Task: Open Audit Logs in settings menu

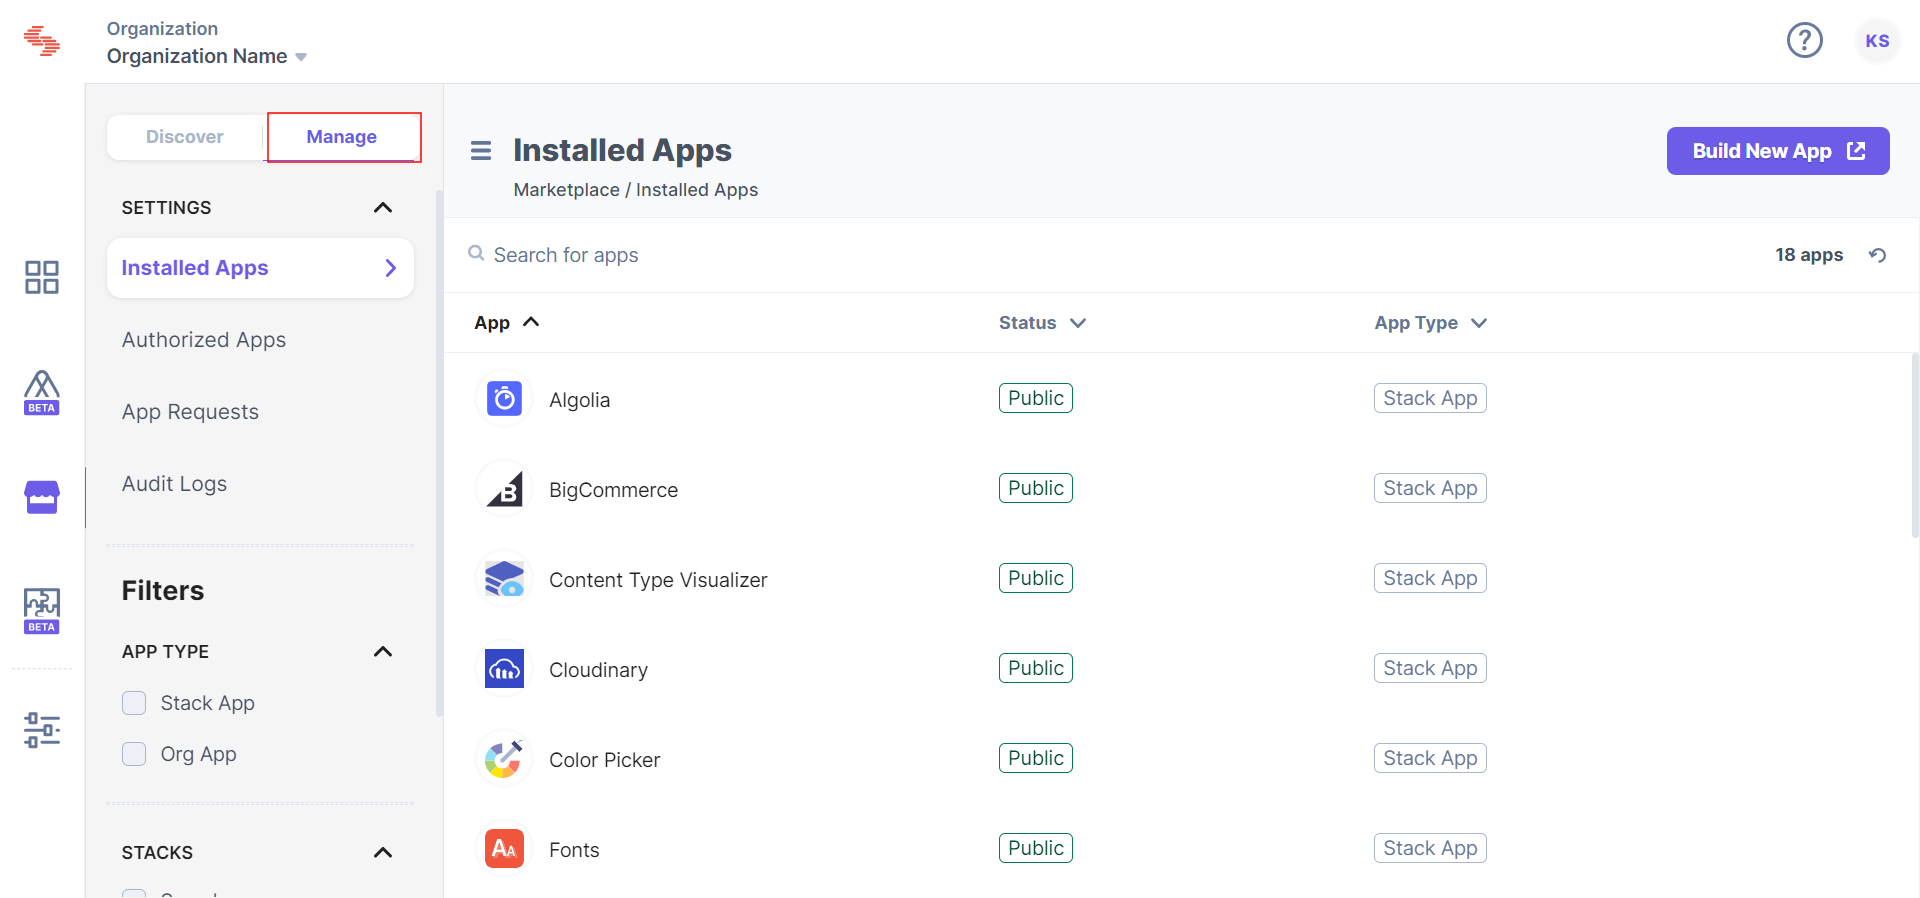Action: click(x=174, y=484)
